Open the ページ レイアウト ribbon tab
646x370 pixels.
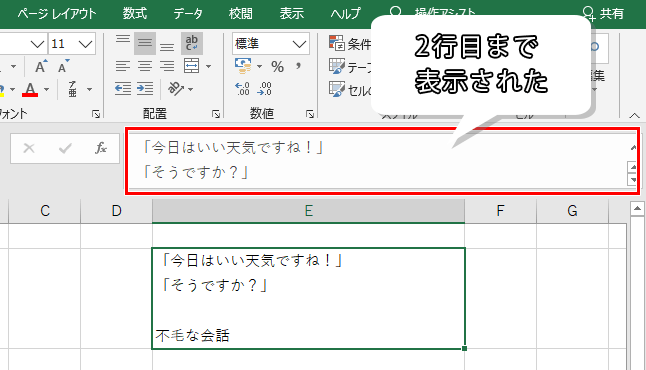tap(57, 14)
